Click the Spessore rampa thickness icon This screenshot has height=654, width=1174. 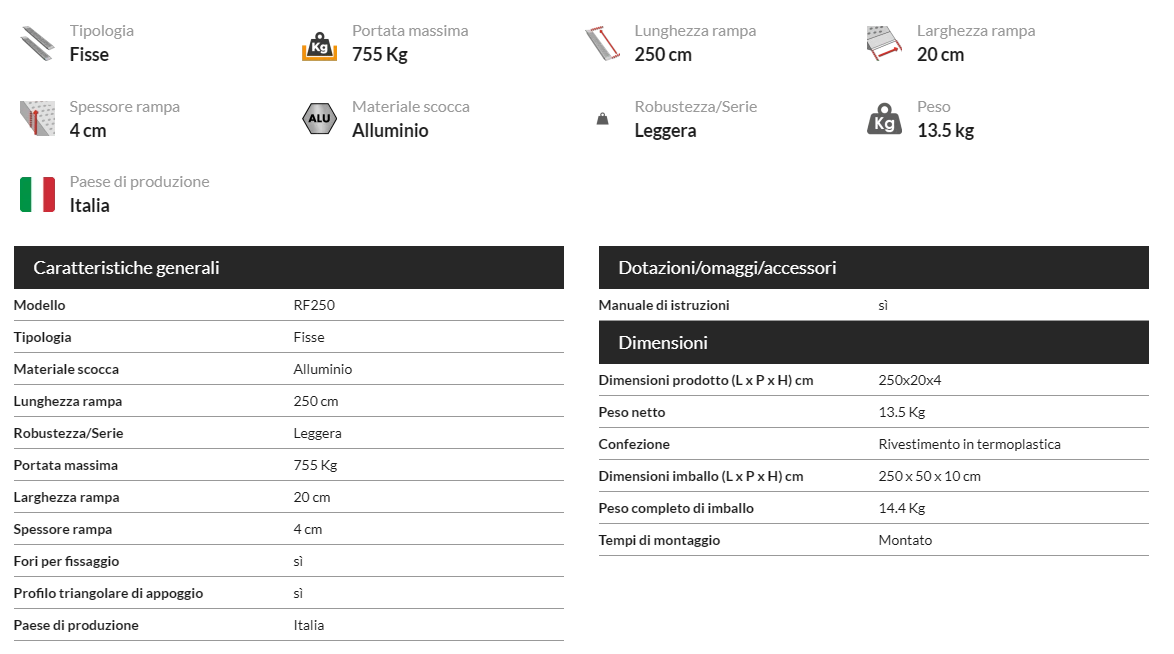(37, 118)
